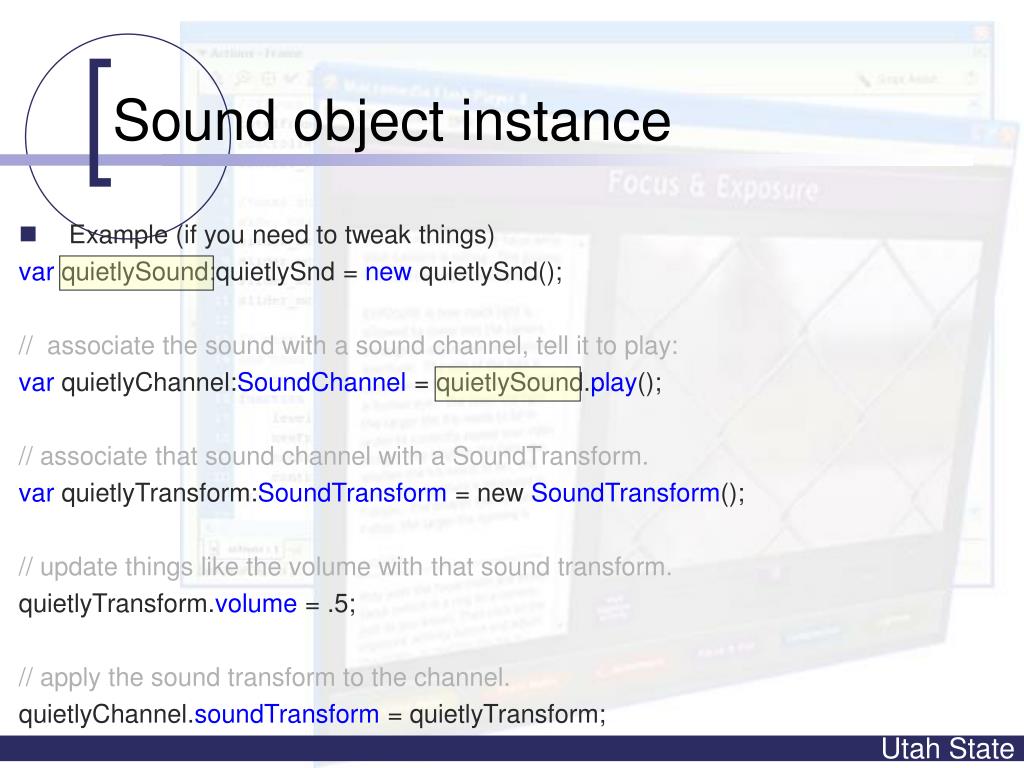Click the blue lowercase "soundTransform" property

(x=287, y=714)
